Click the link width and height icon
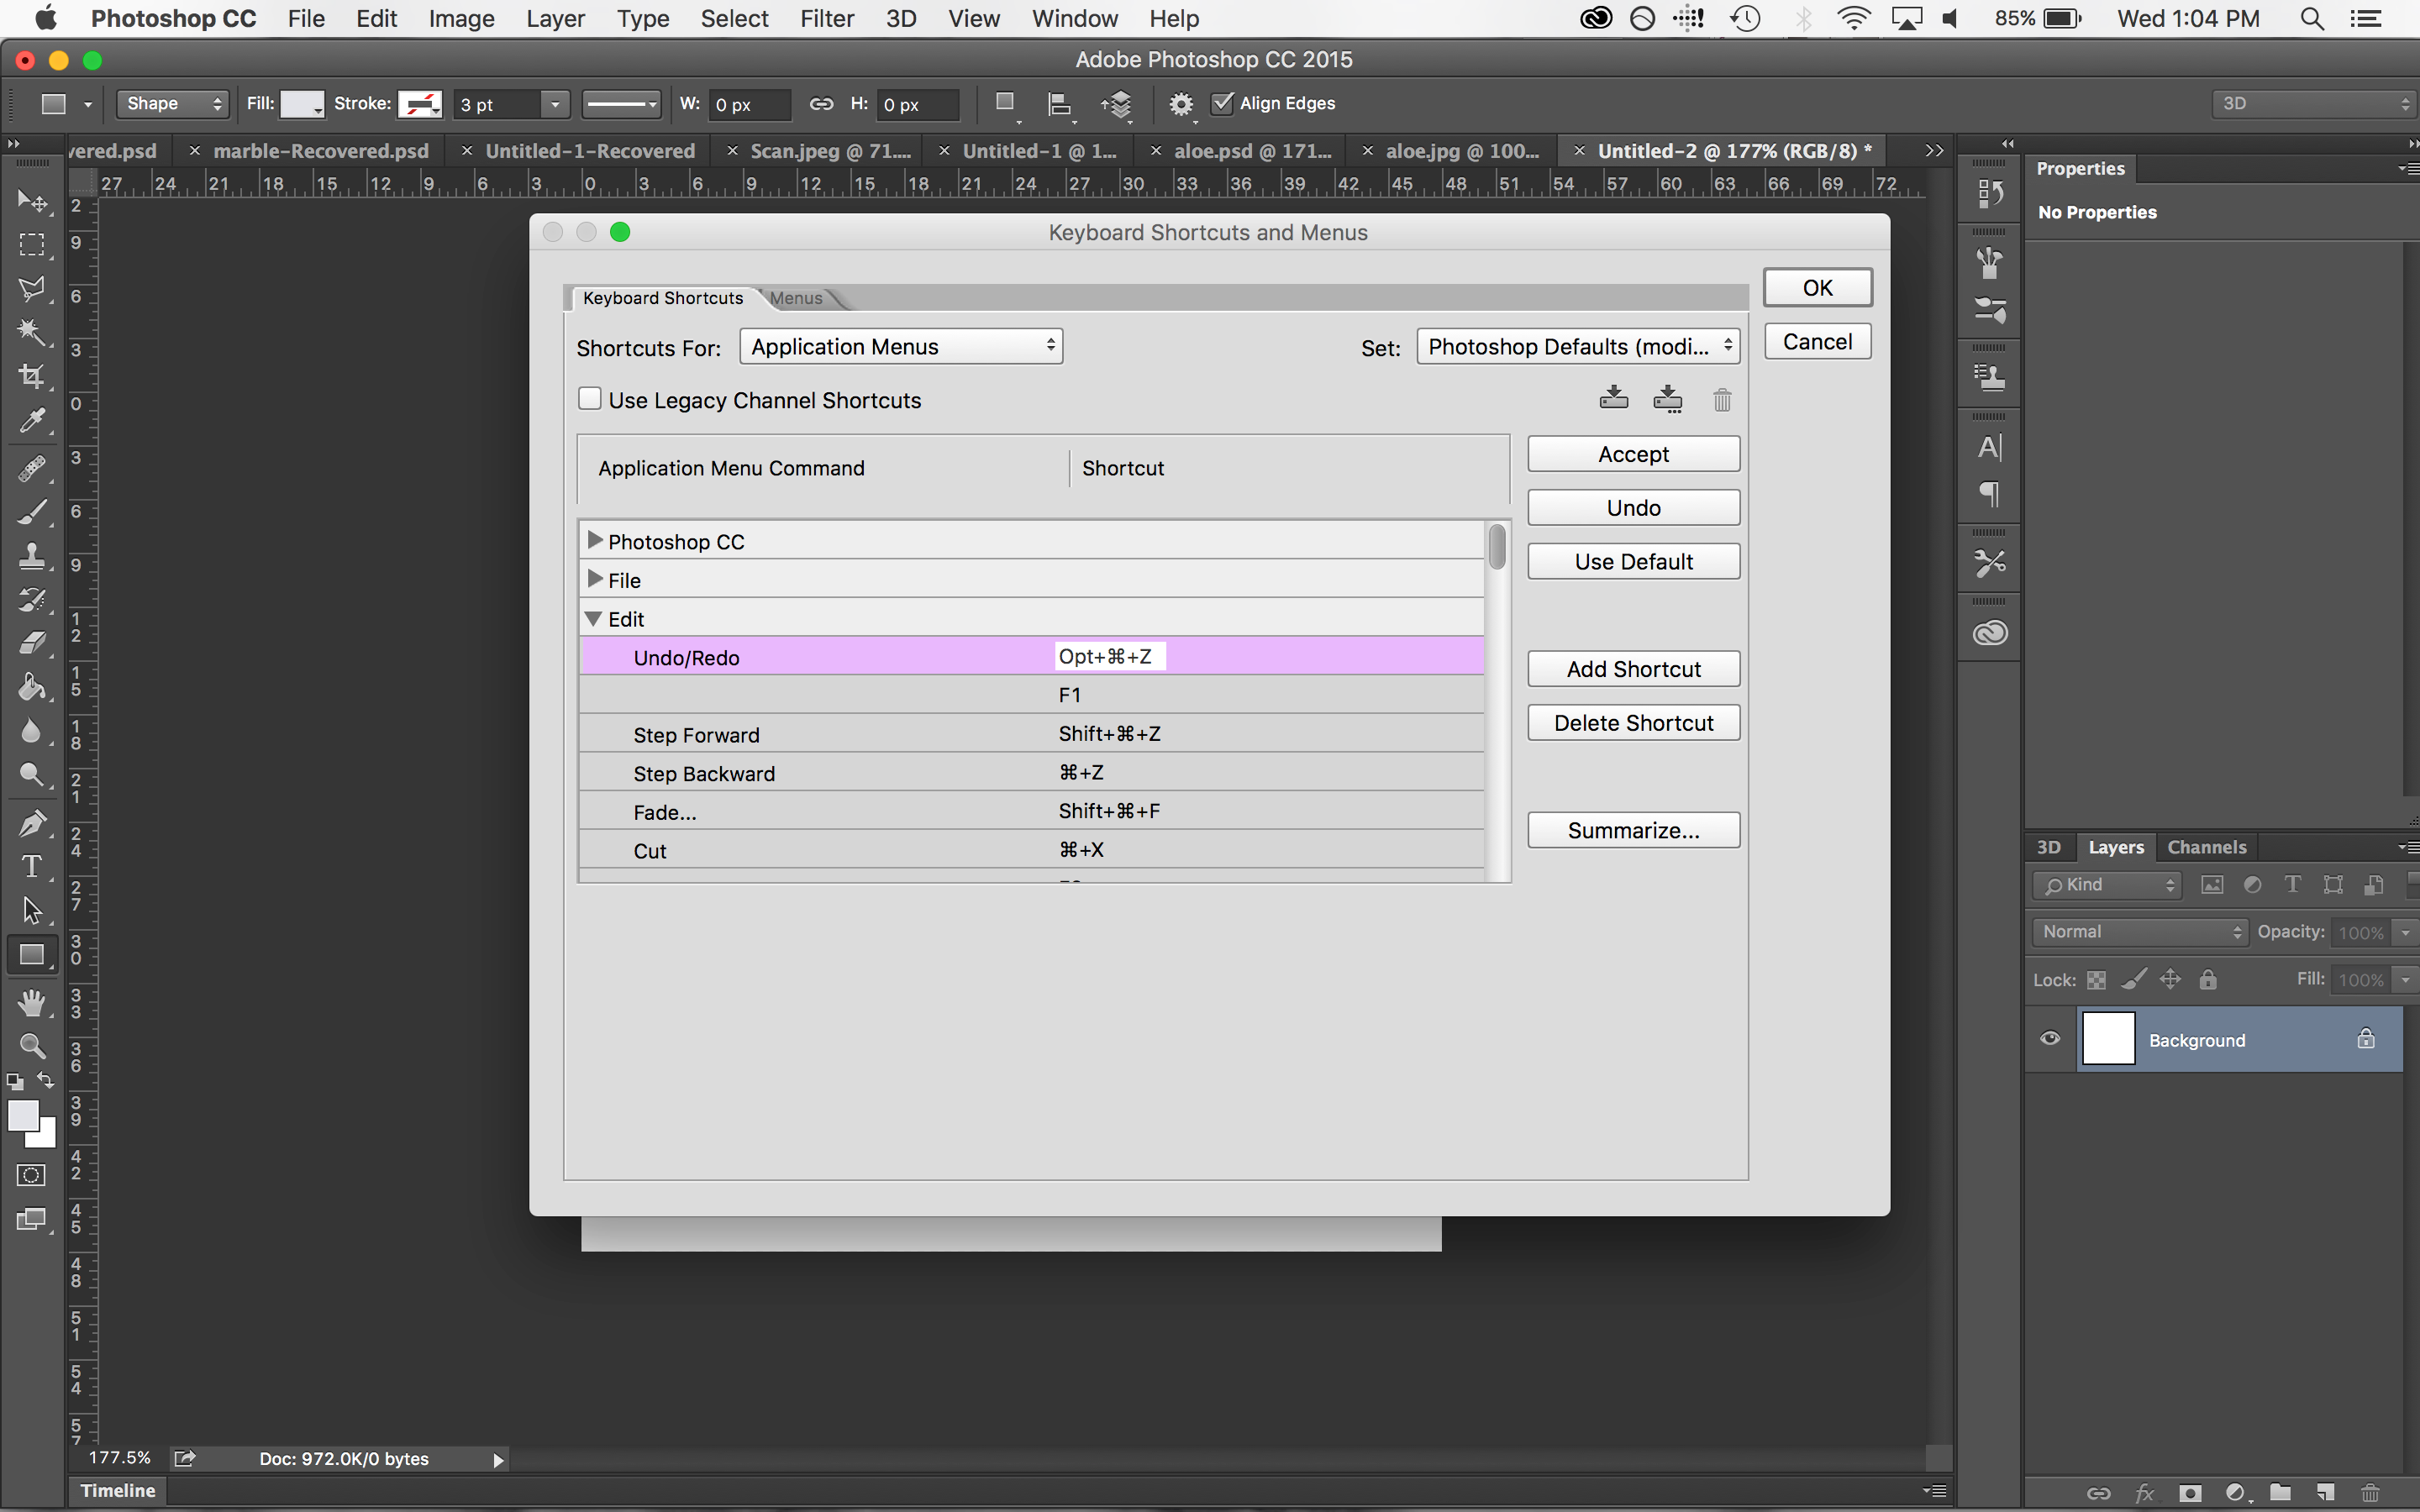 pyautogui.click(x=821, y=104)
